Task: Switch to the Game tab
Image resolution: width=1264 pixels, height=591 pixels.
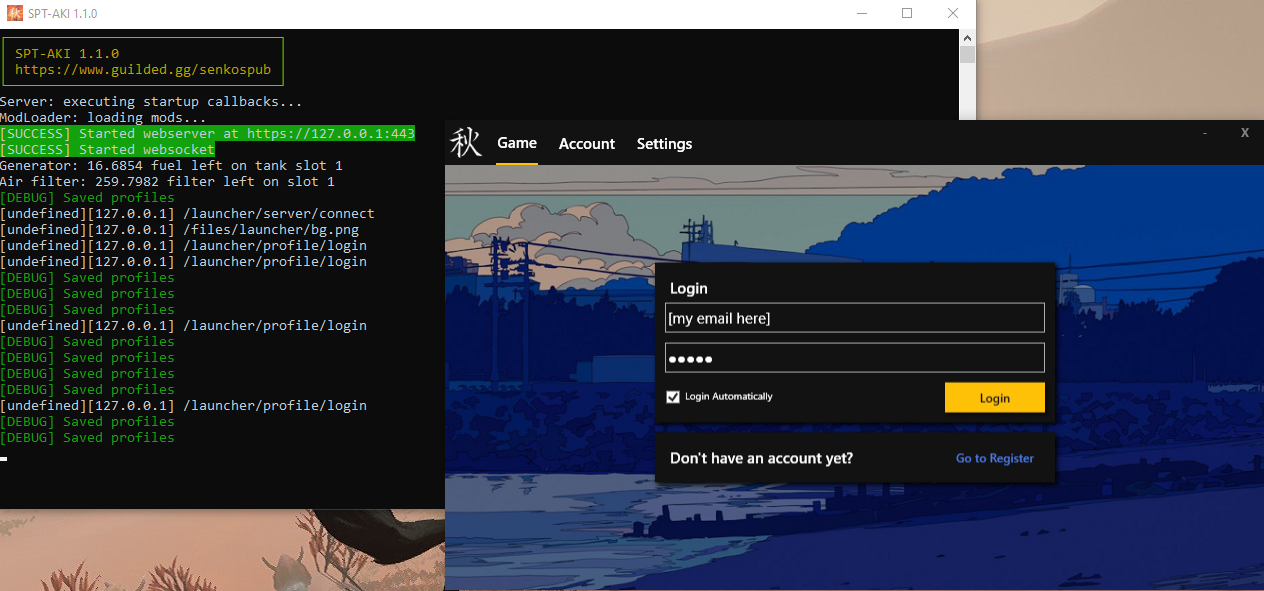Action: (517, 143)
